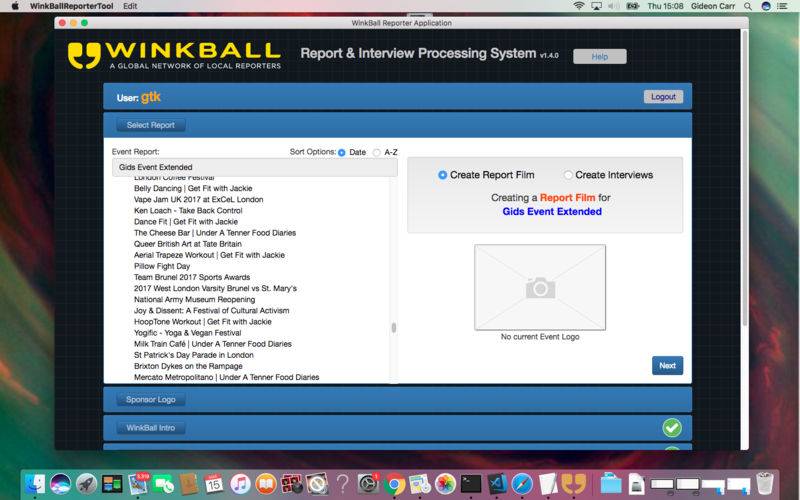800x500 pixels.
Task: Select 'National Army Museum Reopening'
Action: (x=194, y=300)
